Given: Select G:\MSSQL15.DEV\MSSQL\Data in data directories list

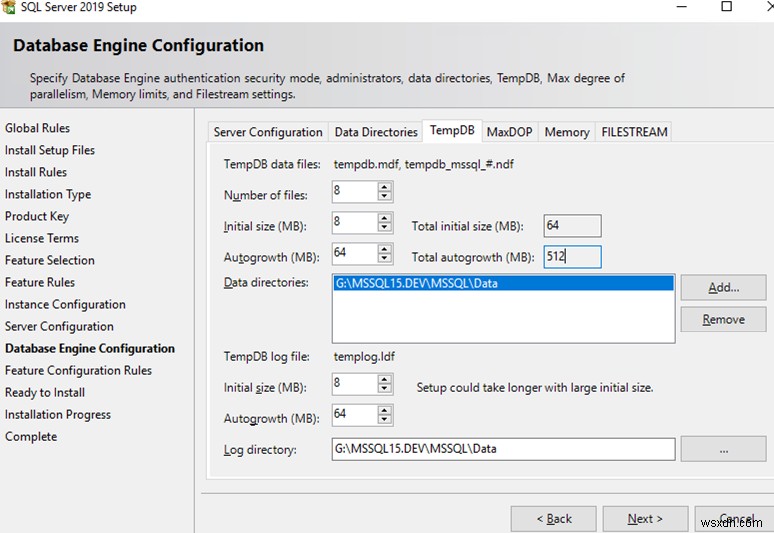Looking at the screenshot, I should (x=503, y=283).
